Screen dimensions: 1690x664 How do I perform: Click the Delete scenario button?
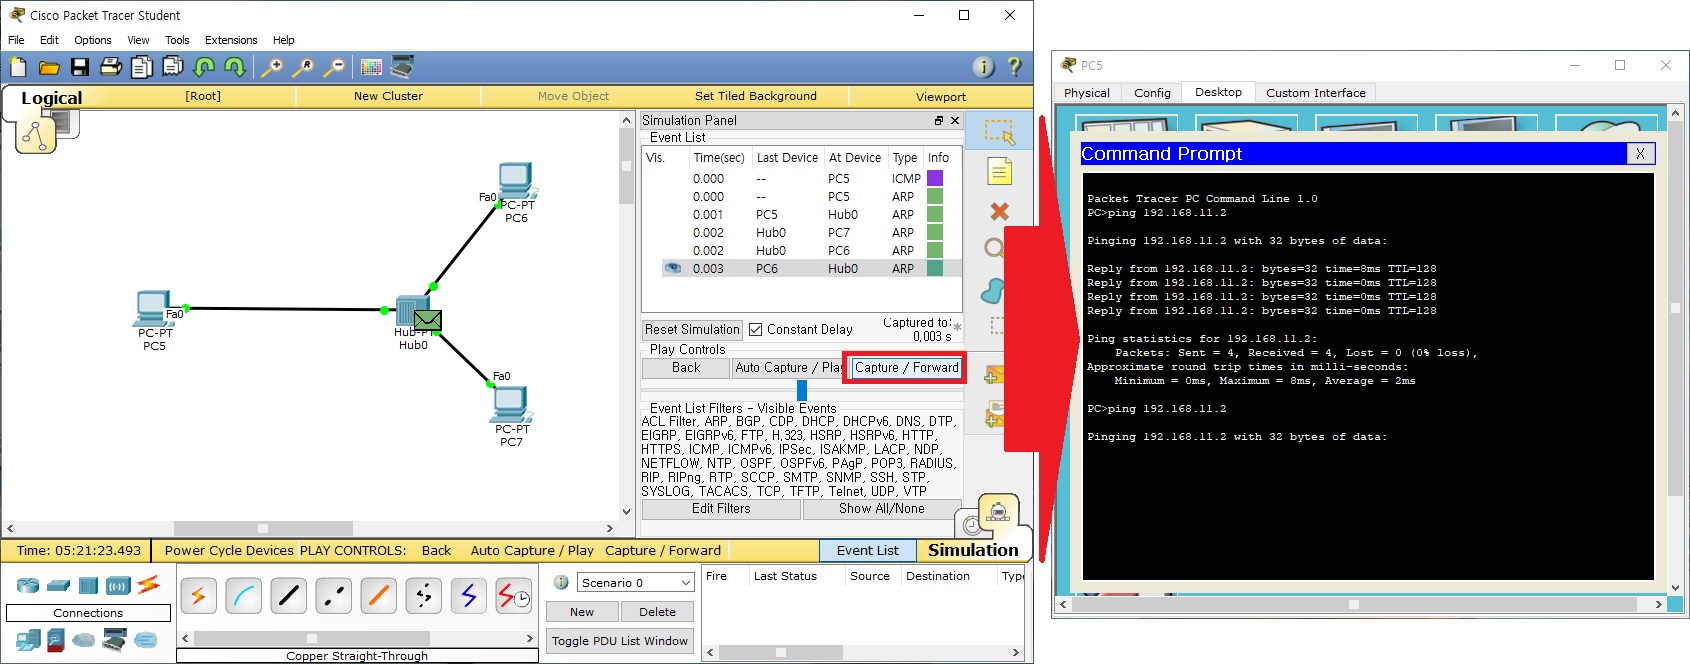click(x=657, y=612)
